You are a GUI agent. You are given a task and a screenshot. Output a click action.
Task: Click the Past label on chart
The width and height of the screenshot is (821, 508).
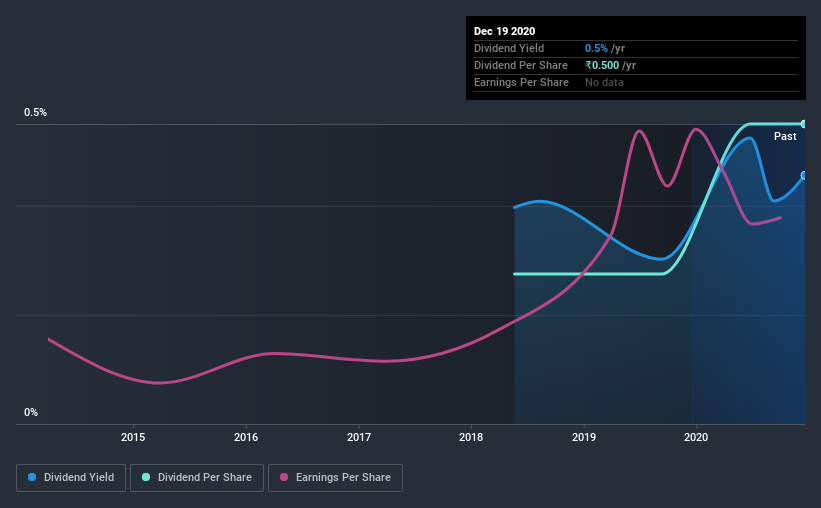coord(785,136)
